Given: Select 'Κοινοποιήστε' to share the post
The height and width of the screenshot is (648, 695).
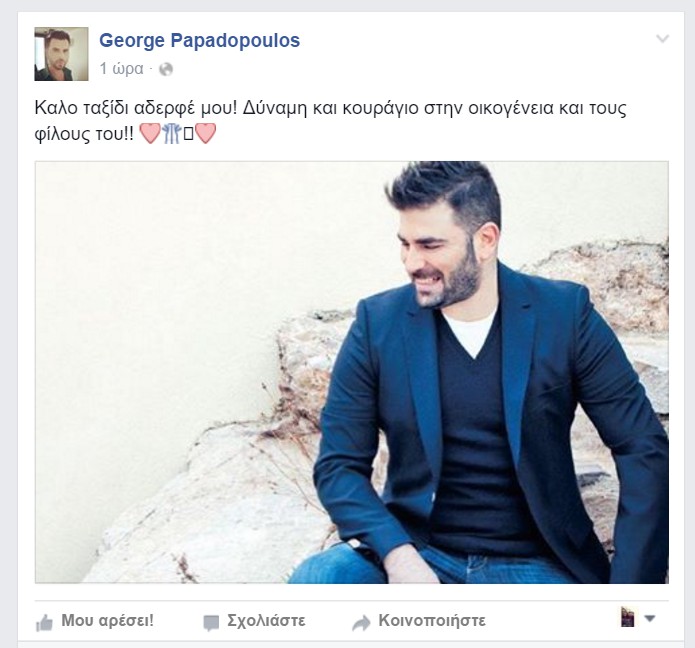Looking at the screenshot, I should [x=432, y=621].
